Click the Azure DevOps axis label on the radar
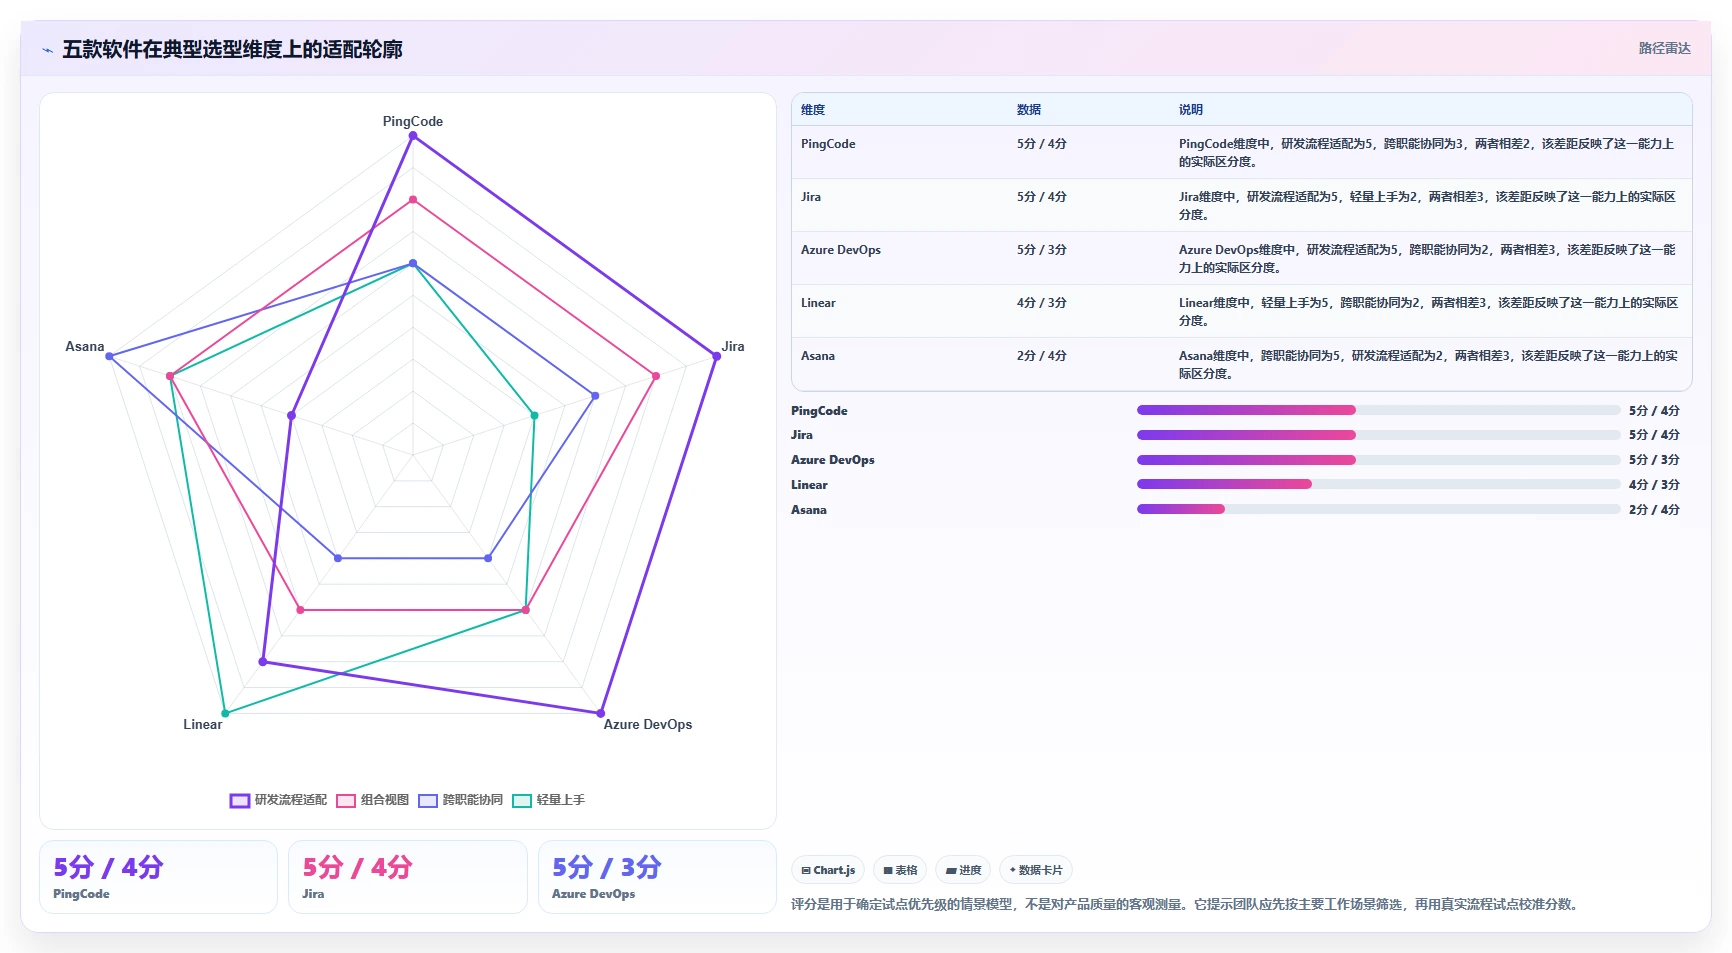This screenshot has height=953, width=1732. [648, 724]
